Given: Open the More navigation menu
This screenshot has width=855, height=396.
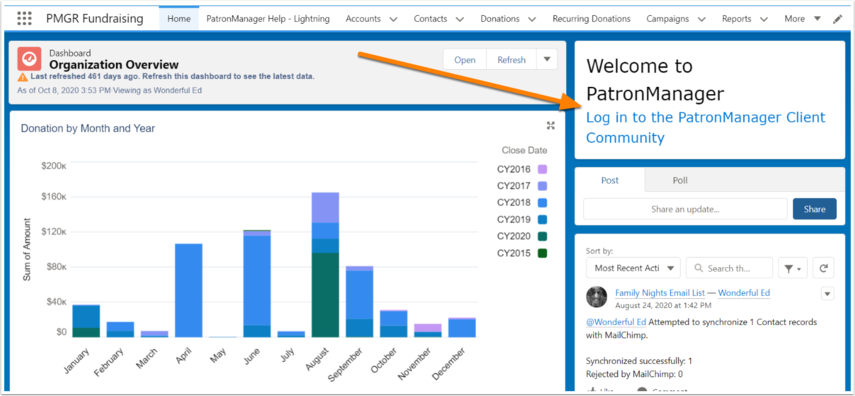Looking at the screenshot, I should (x=803, y=19).
